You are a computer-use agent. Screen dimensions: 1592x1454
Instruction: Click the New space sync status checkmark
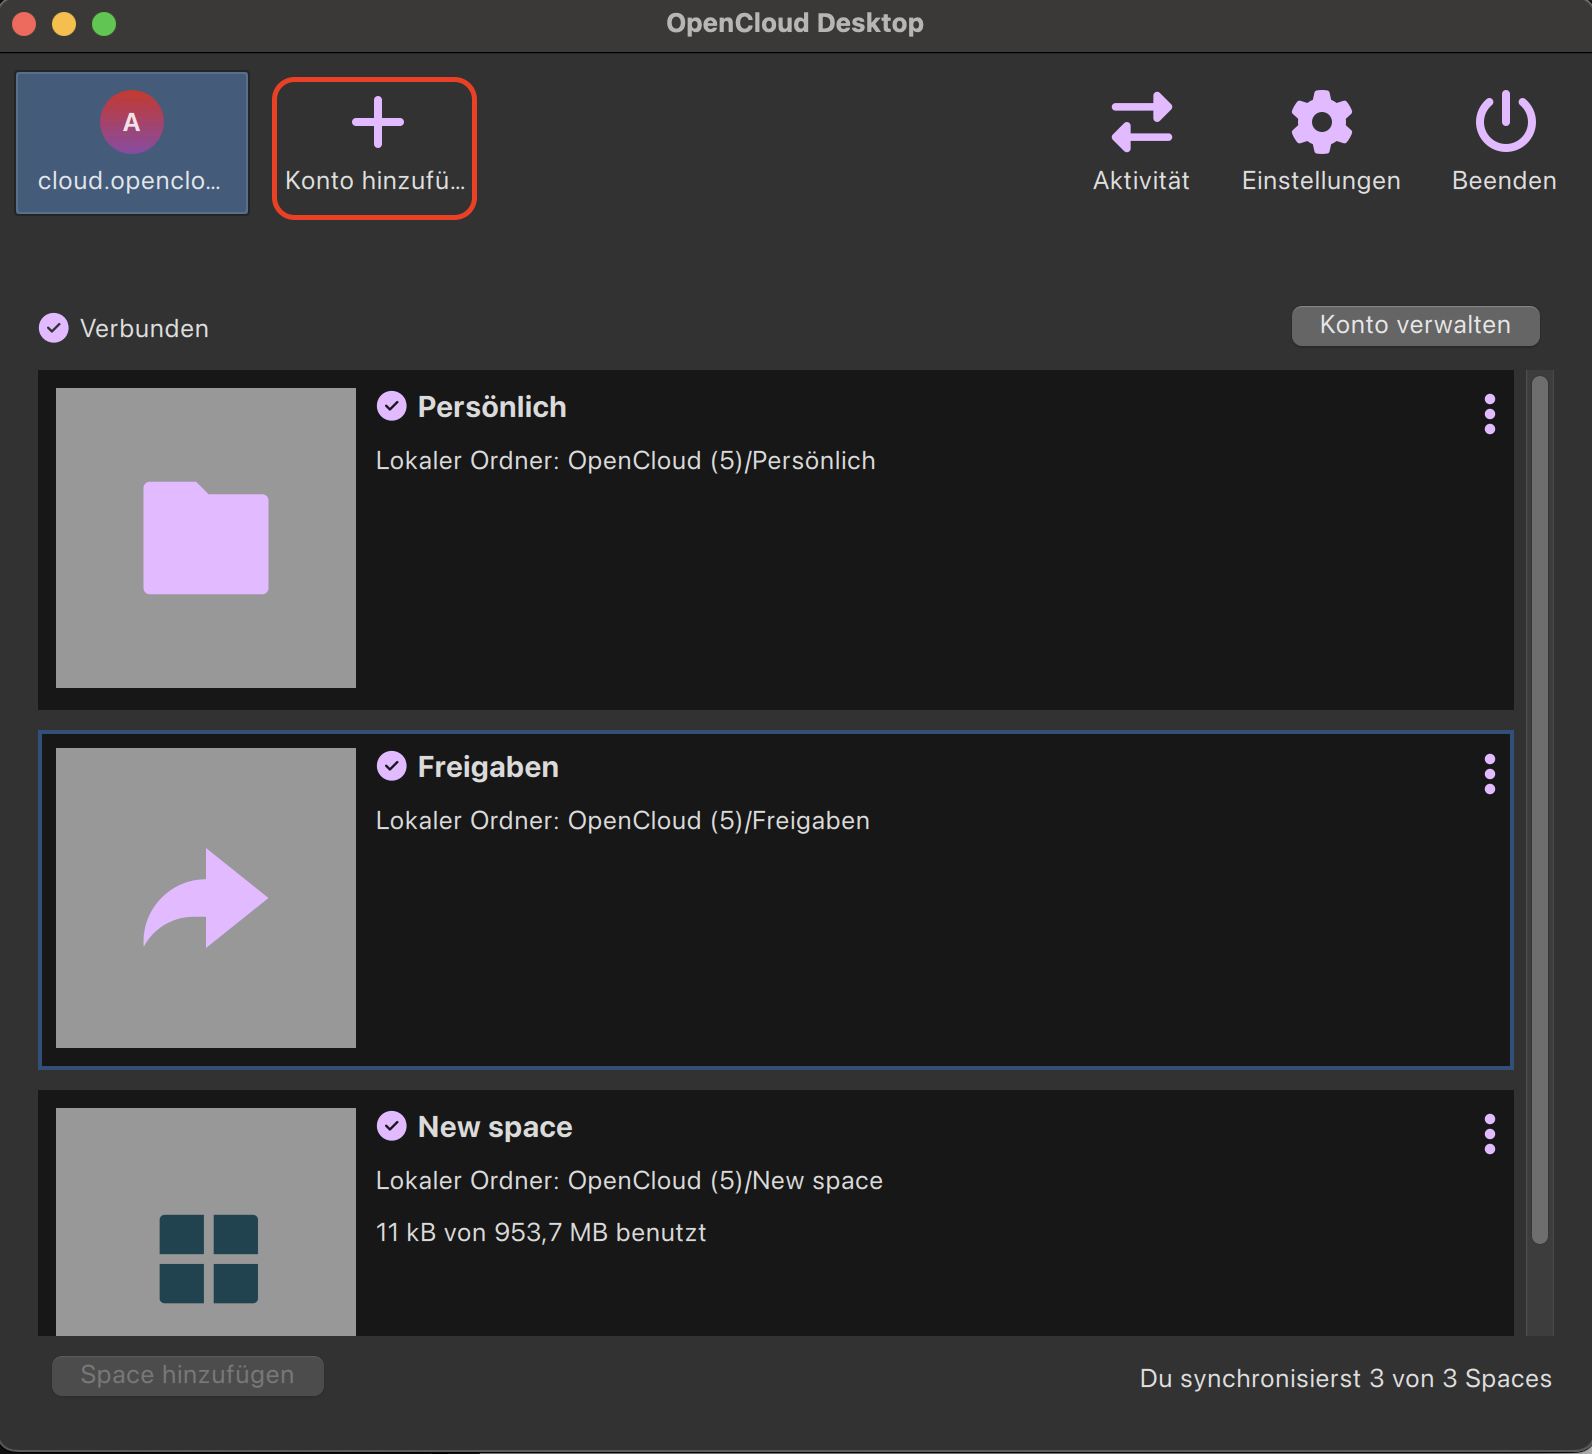tap(391, 1126)
